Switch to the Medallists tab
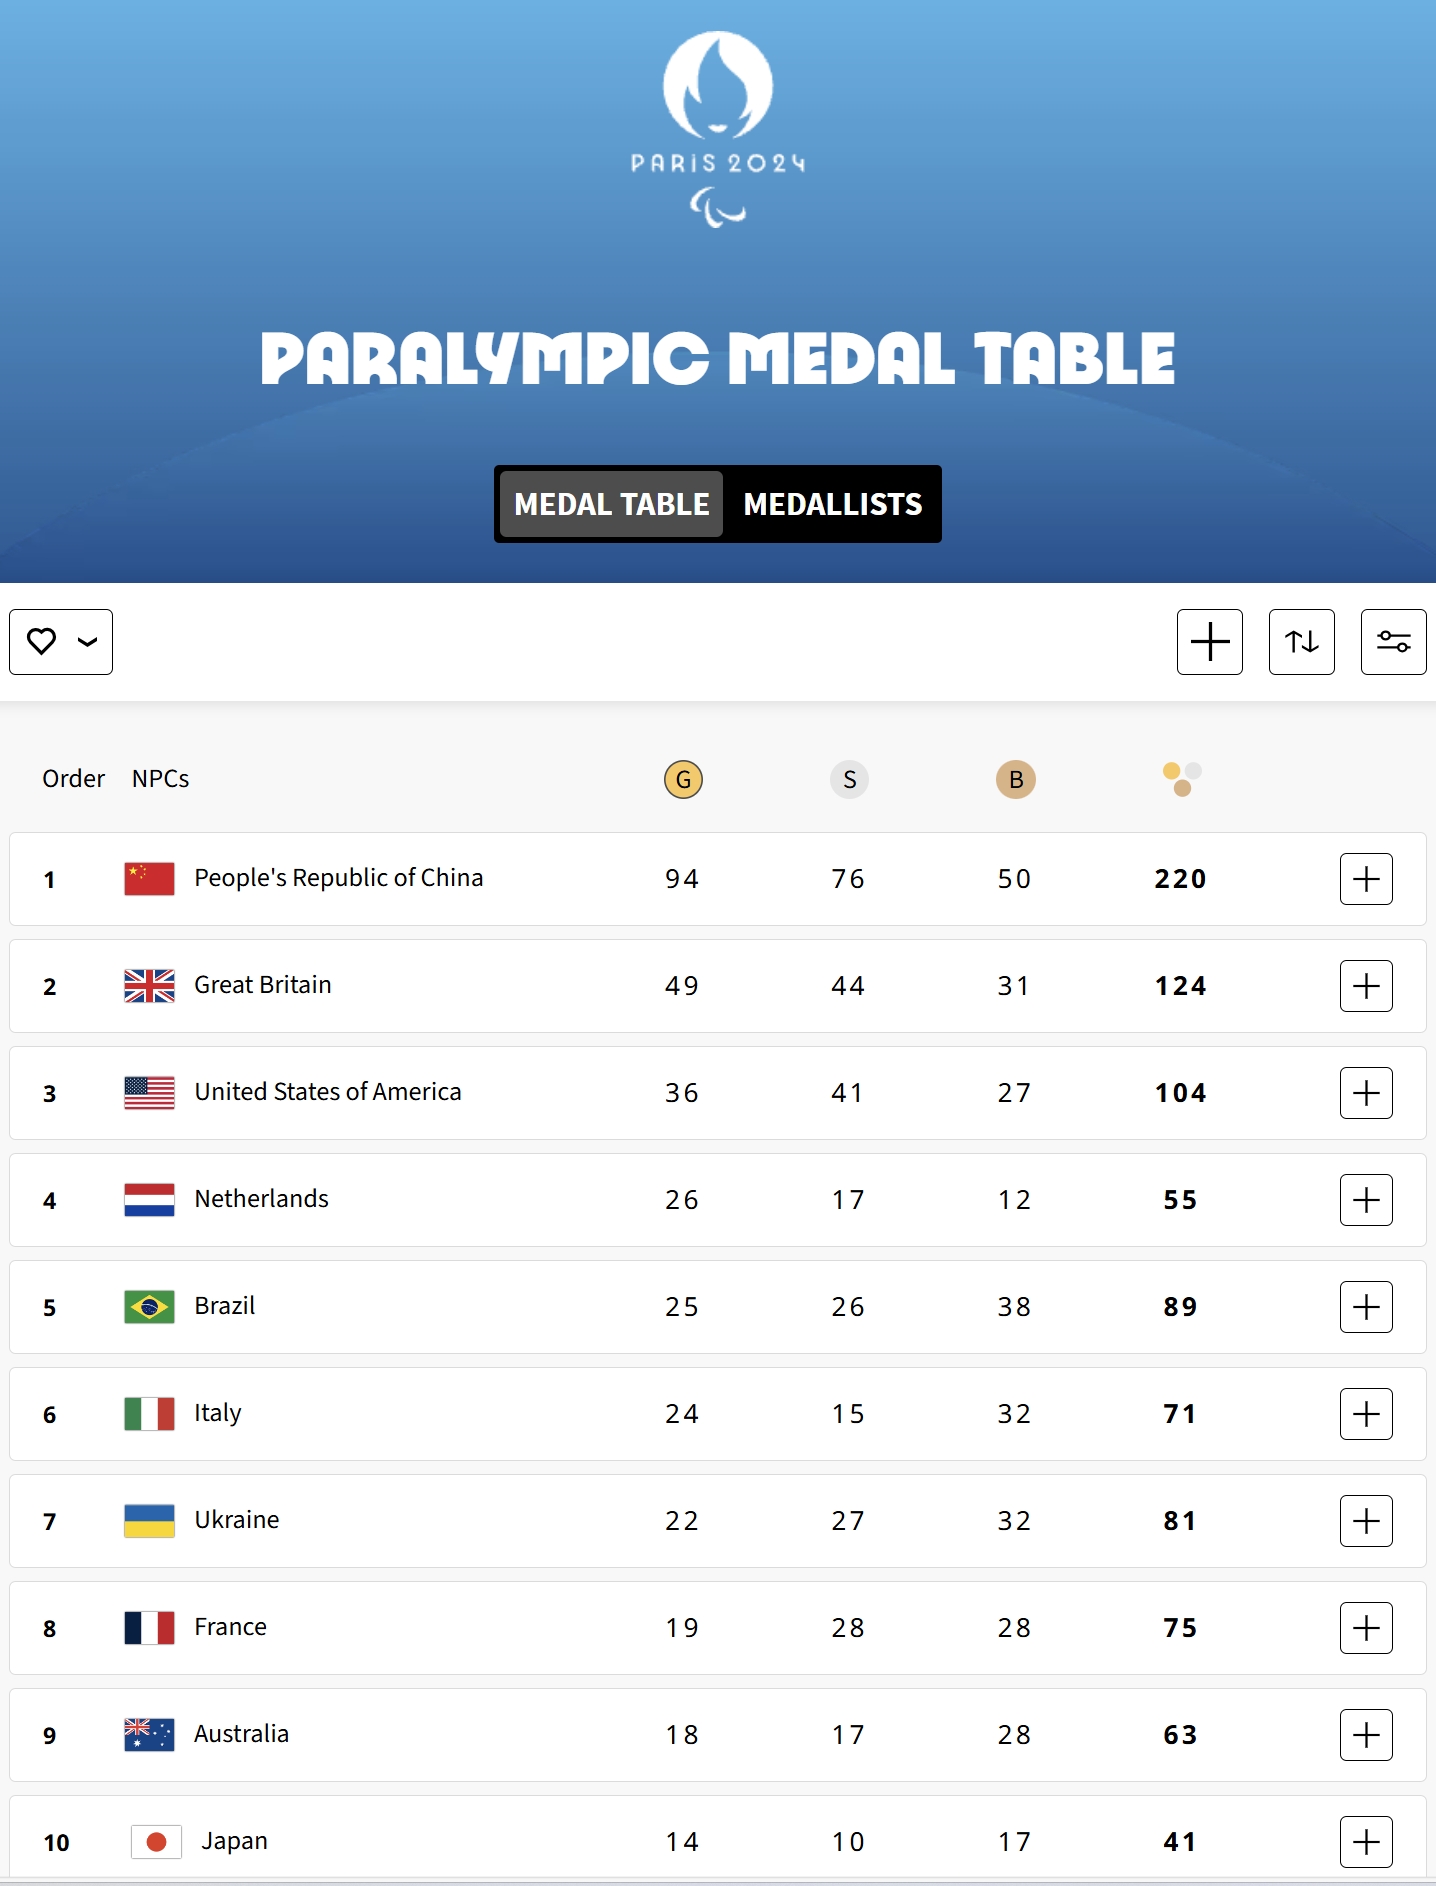1436x1886 pixels. click(x=833, y=504)
